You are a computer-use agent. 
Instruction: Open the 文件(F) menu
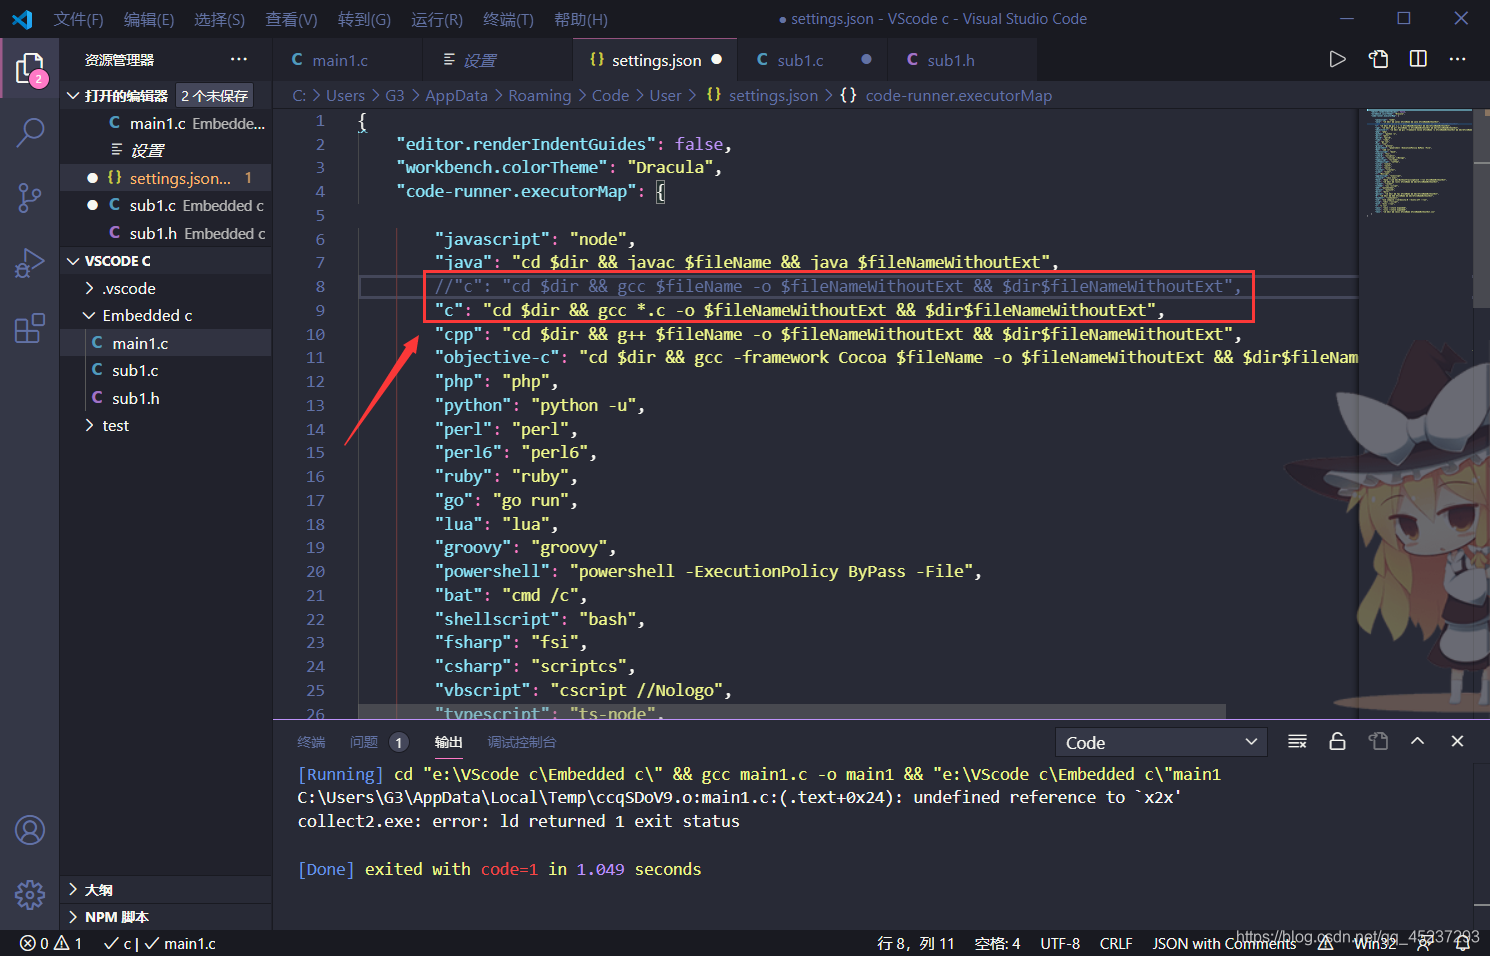pyautogui.click(x=78, y=19)
